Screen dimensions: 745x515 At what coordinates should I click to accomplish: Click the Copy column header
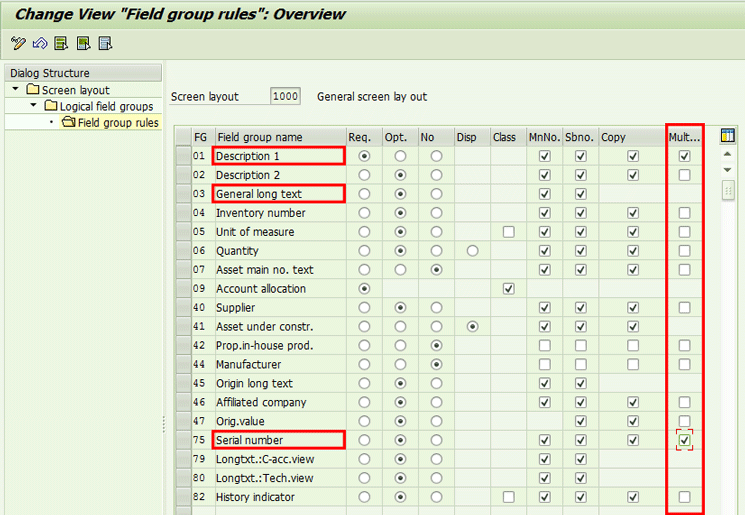630,137
